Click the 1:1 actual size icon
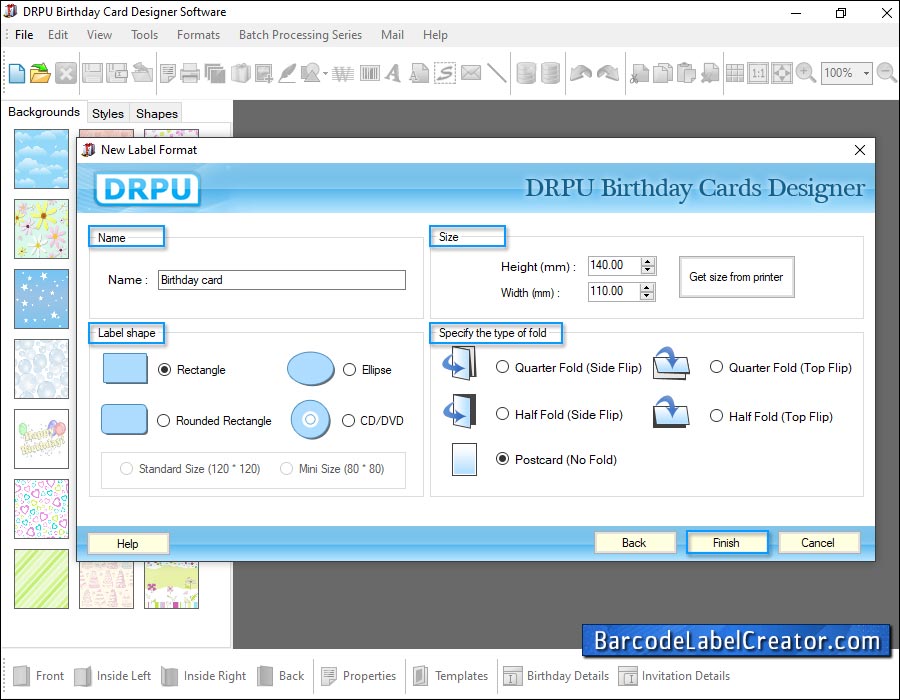This screenshot has width=900, height=700. pos(758,73)
